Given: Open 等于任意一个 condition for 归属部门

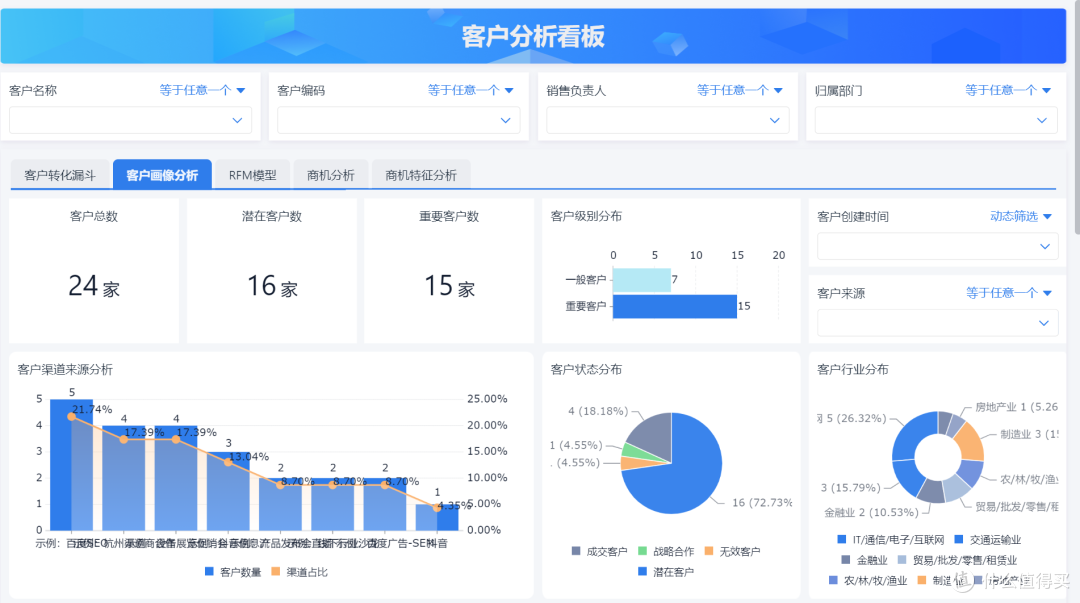Looking at the screenshot, I should coord(1008,90).
